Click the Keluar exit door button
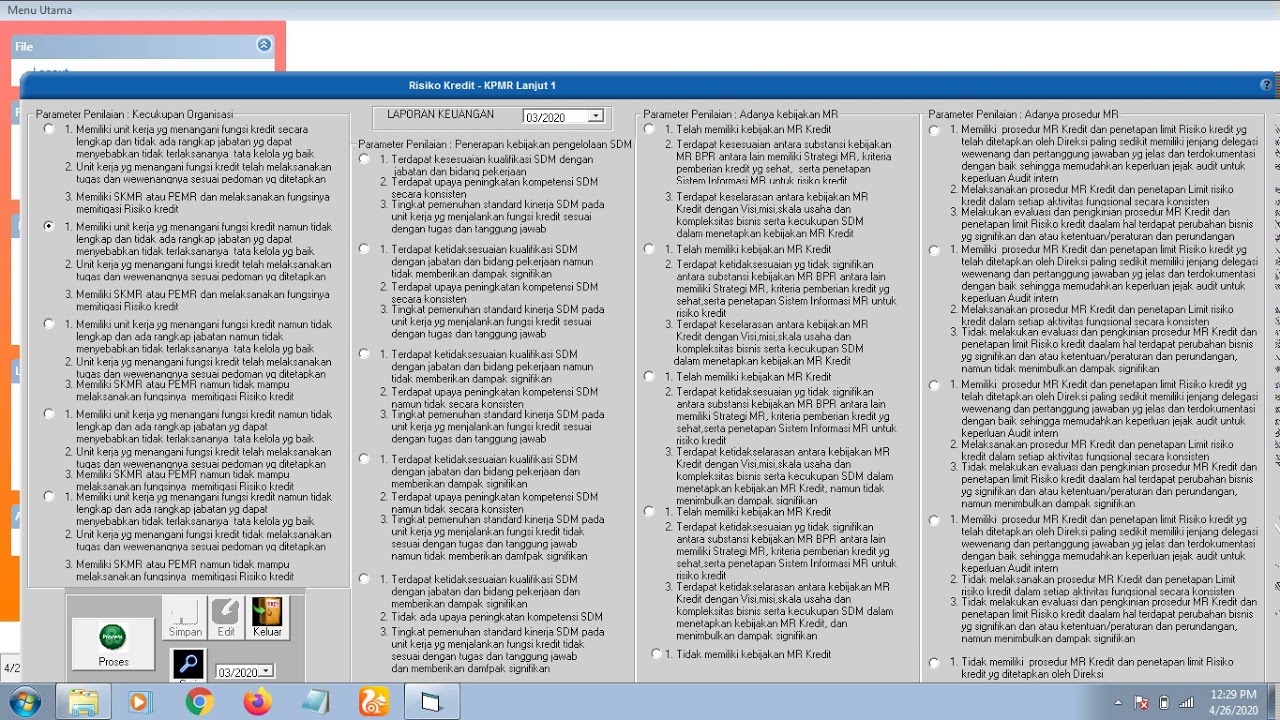Viewport: 1280px width, 720px height. coord(267,617)
